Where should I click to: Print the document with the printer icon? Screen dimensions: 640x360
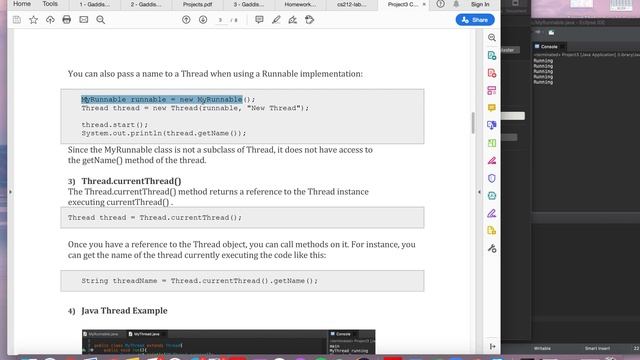click(67, 20)
